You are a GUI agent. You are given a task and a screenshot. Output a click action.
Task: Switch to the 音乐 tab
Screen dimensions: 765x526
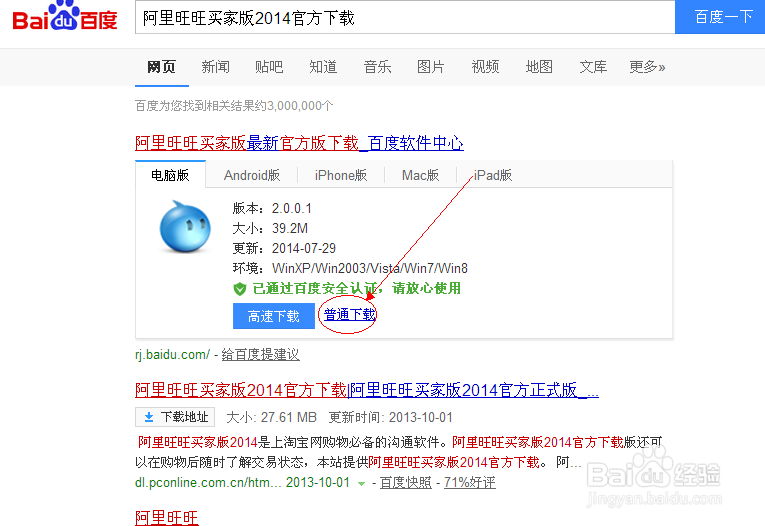click(377, 67)
